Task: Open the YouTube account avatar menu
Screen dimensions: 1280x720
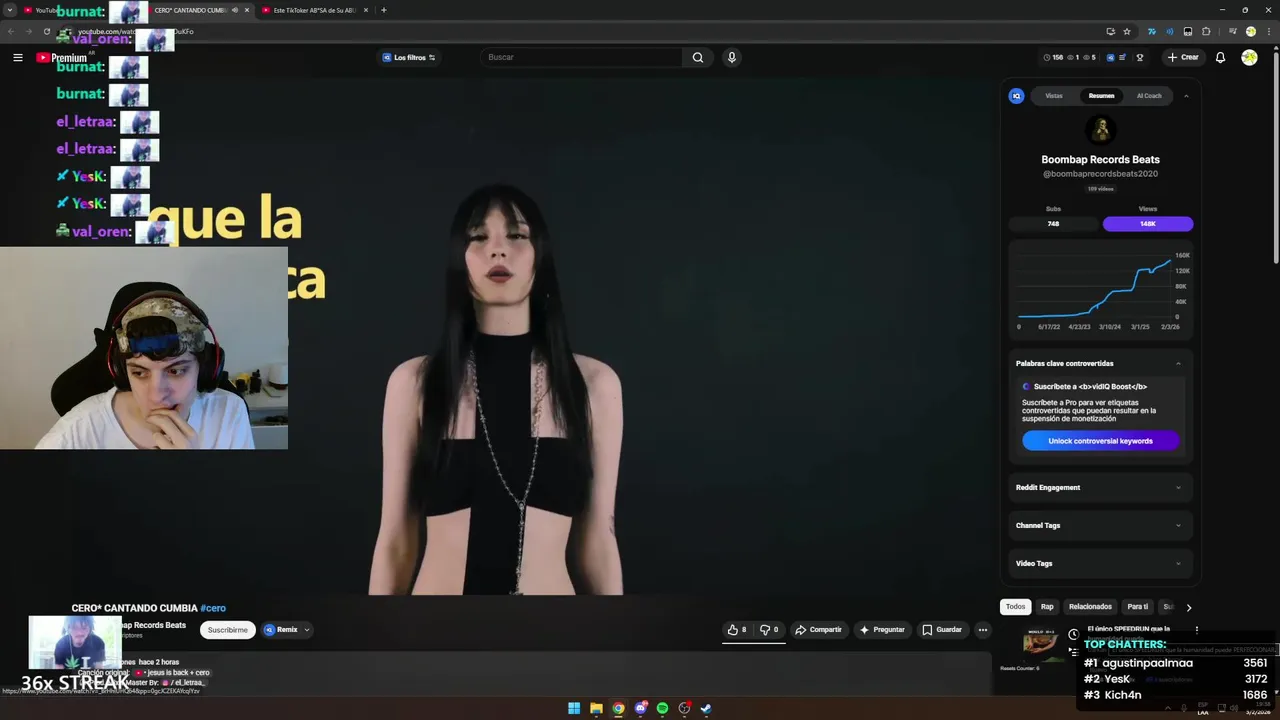Action: click(x=1249, y=57)
